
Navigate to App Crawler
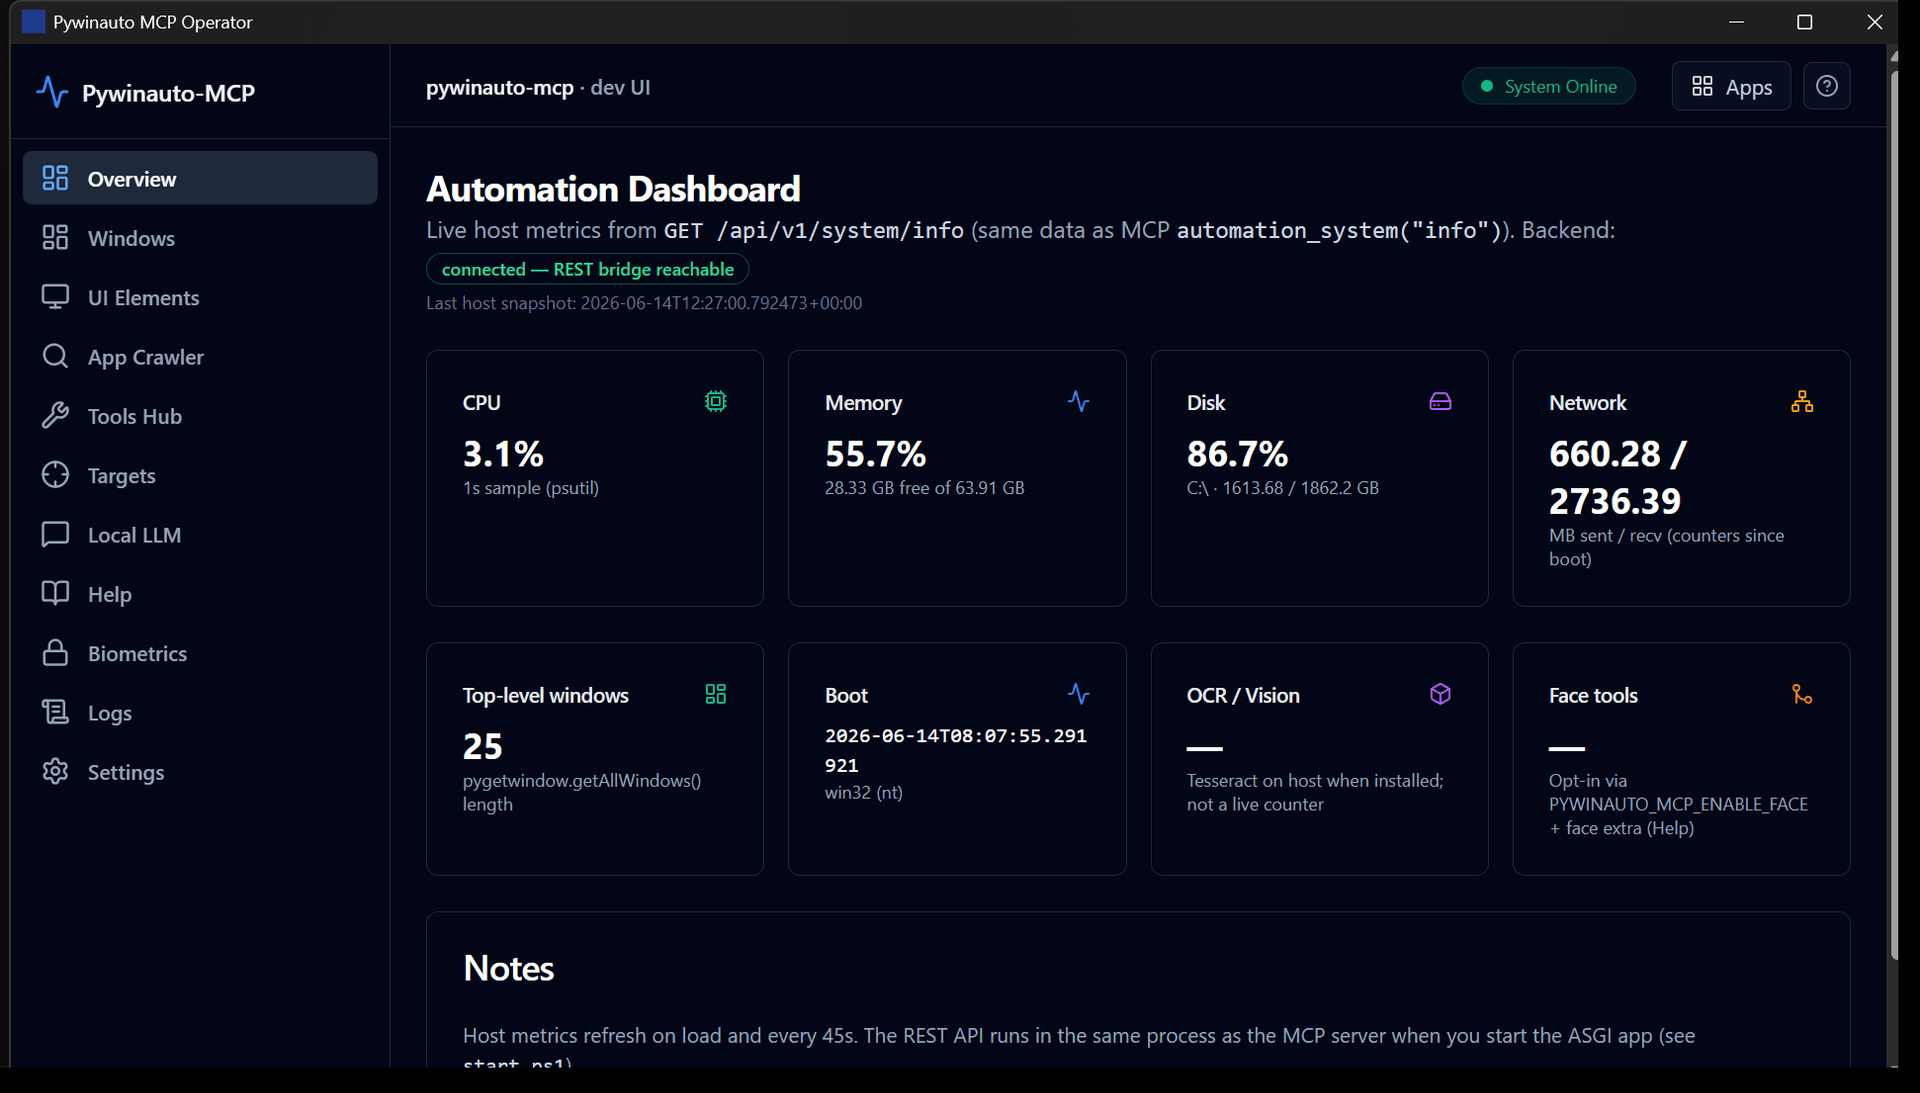coord(200,356)
